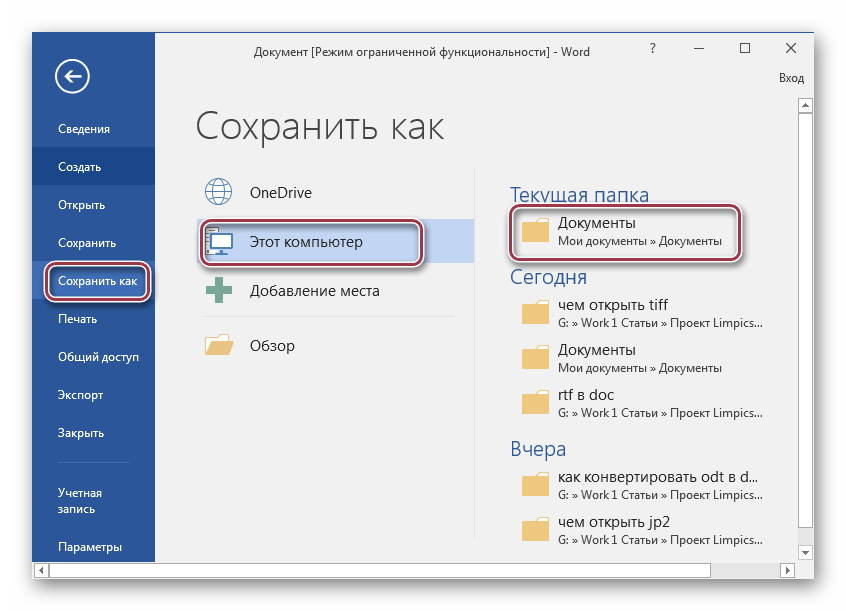This screenshot has width=846, height=611.
Task: Click the Вход sign-in link
Action: (x=791, y=77)
